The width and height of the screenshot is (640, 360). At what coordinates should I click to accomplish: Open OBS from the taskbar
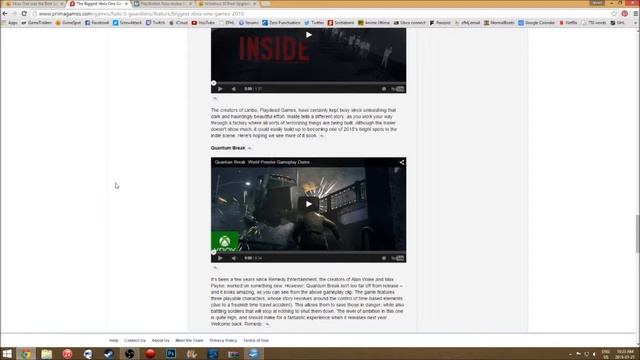129,354
